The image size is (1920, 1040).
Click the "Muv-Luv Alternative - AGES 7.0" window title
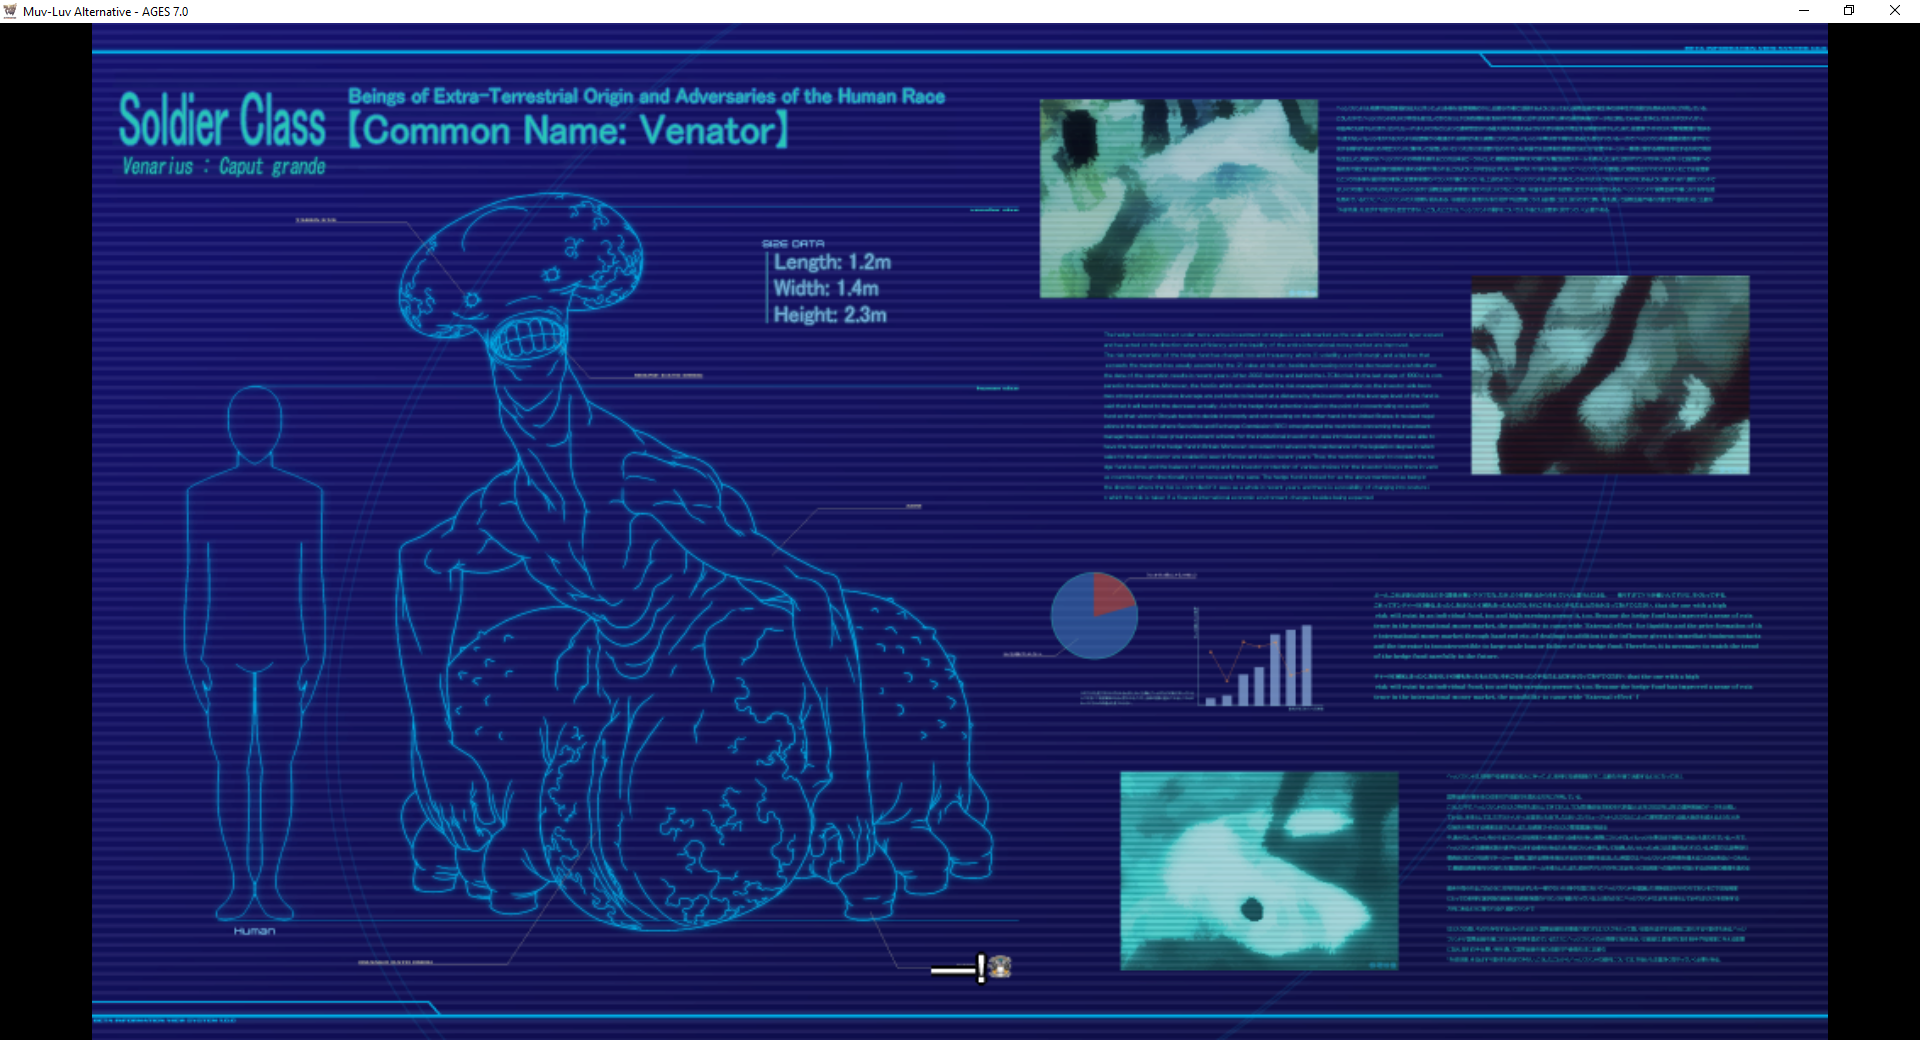click(105, 12)
